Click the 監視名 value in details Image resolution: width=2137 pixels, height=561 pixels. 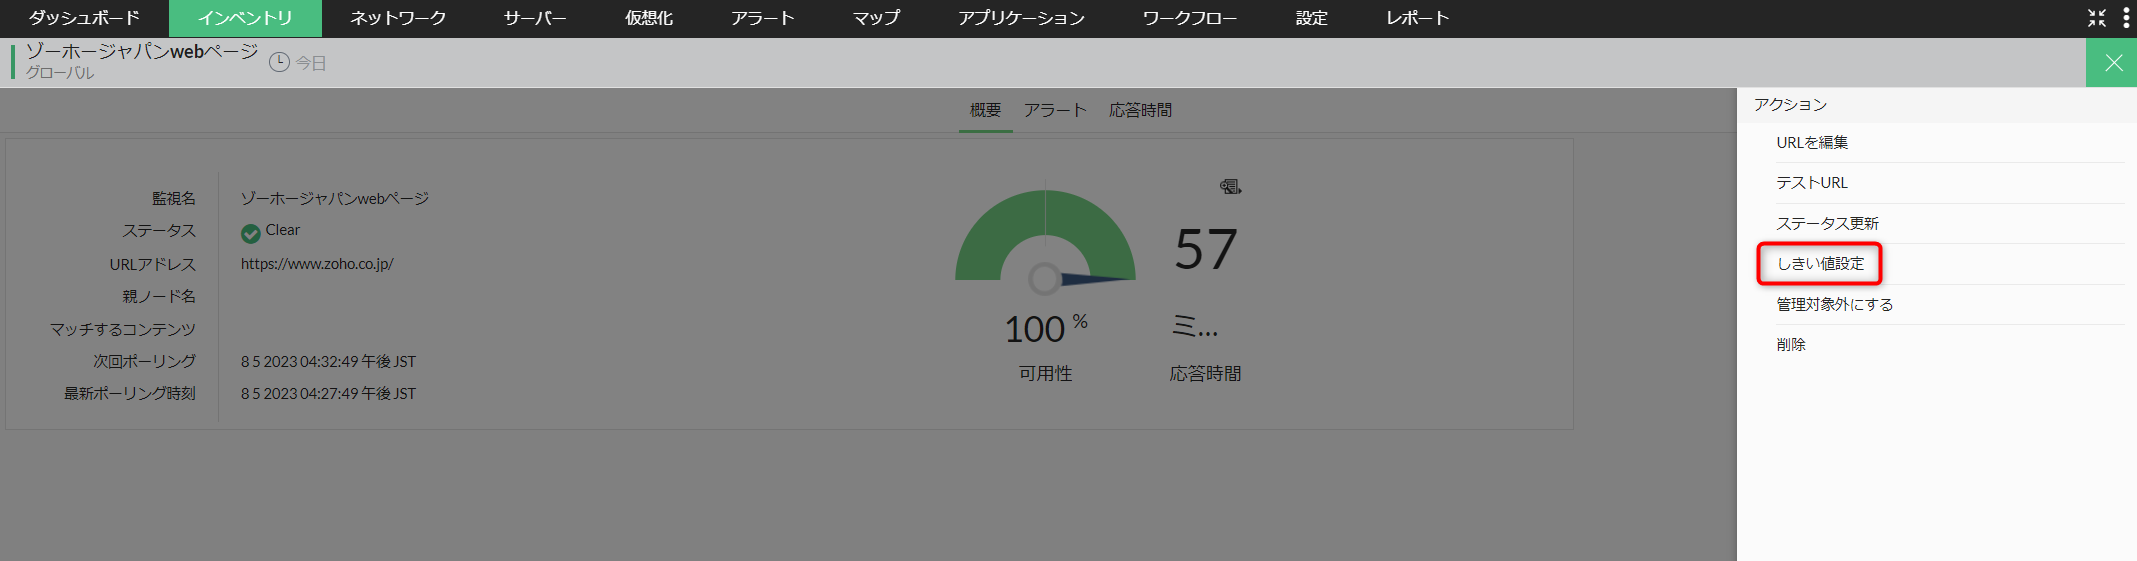pyautogui.click(x=335, y=198)
